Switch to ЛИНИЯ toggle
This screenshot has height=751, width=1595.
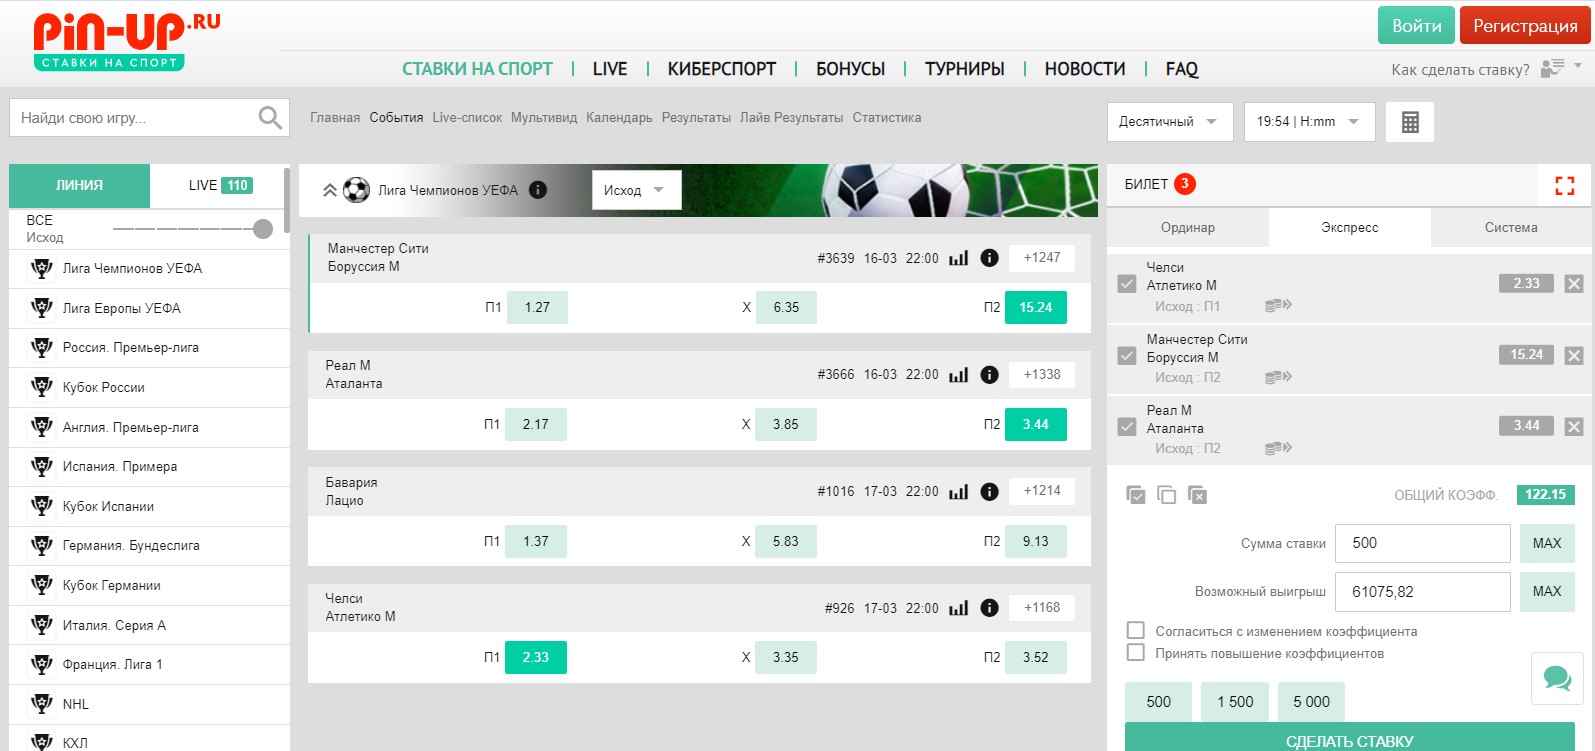tap(79, 186)
